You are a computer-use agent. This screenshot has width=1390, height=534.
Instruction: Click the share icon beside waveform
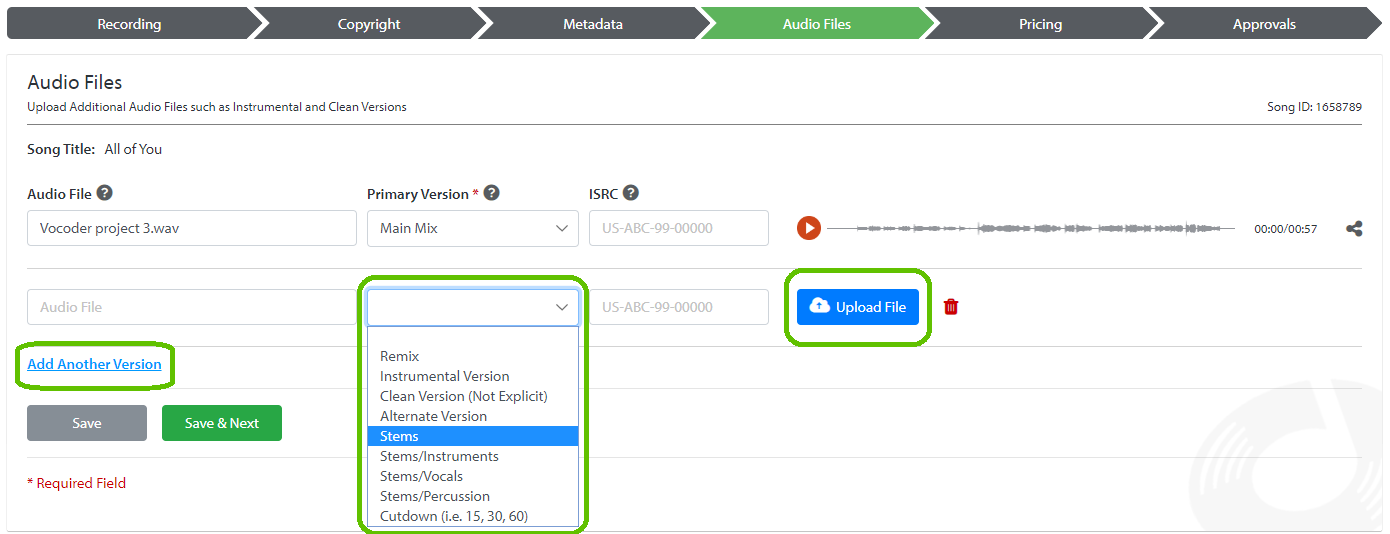(1354, 229)
